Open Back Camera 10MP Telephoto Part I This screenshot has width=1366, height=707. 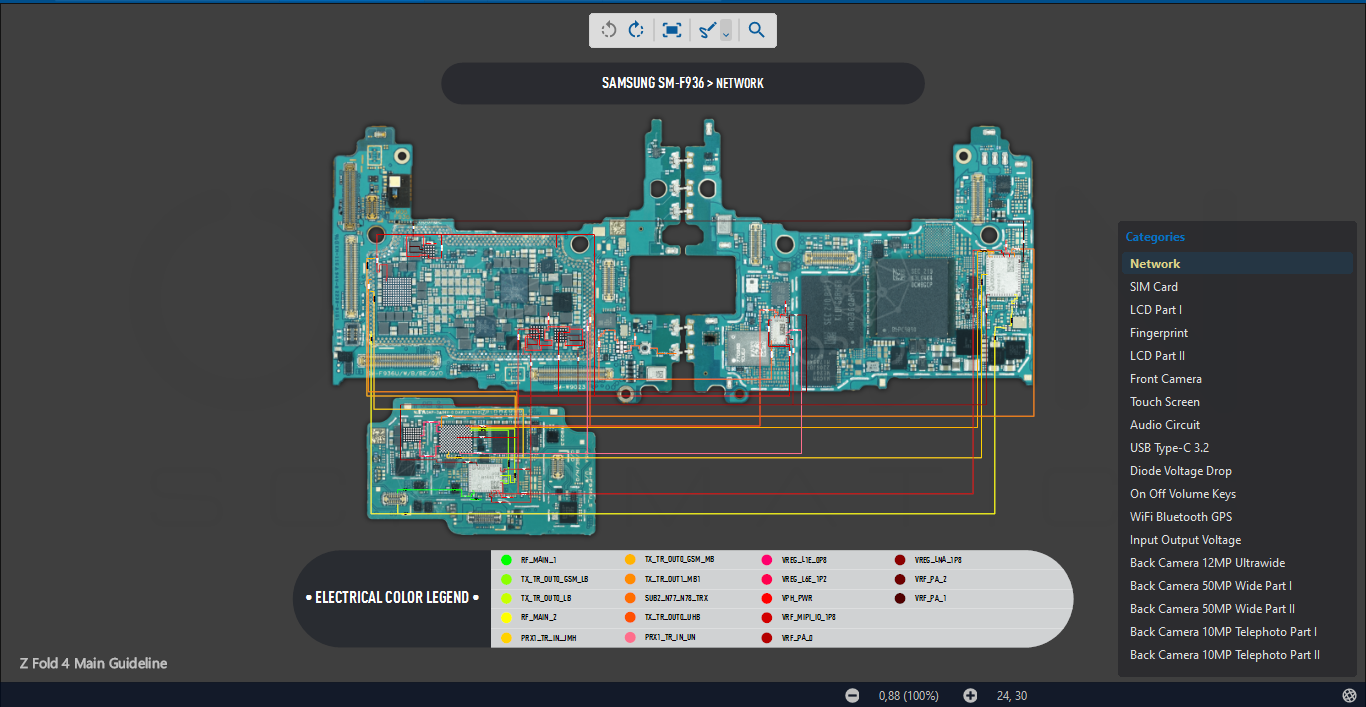(x=1237, y=632)
